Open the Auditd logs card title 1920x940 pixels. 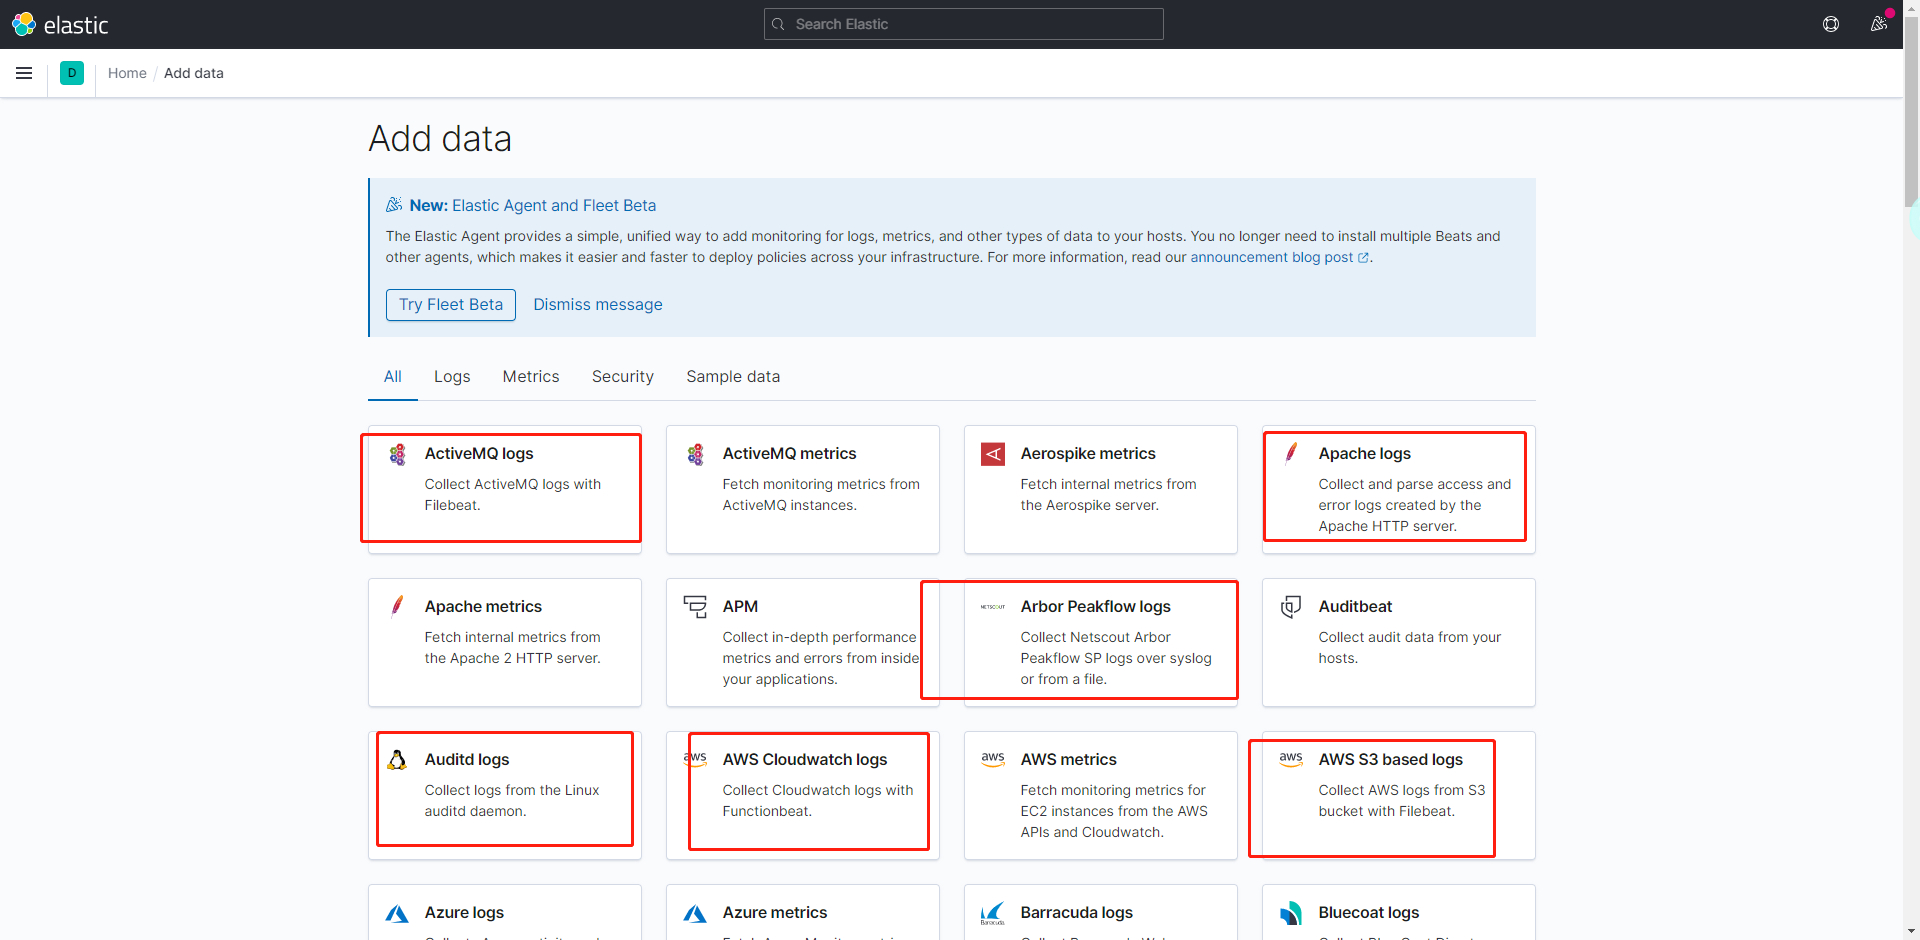tap(467, 759)
